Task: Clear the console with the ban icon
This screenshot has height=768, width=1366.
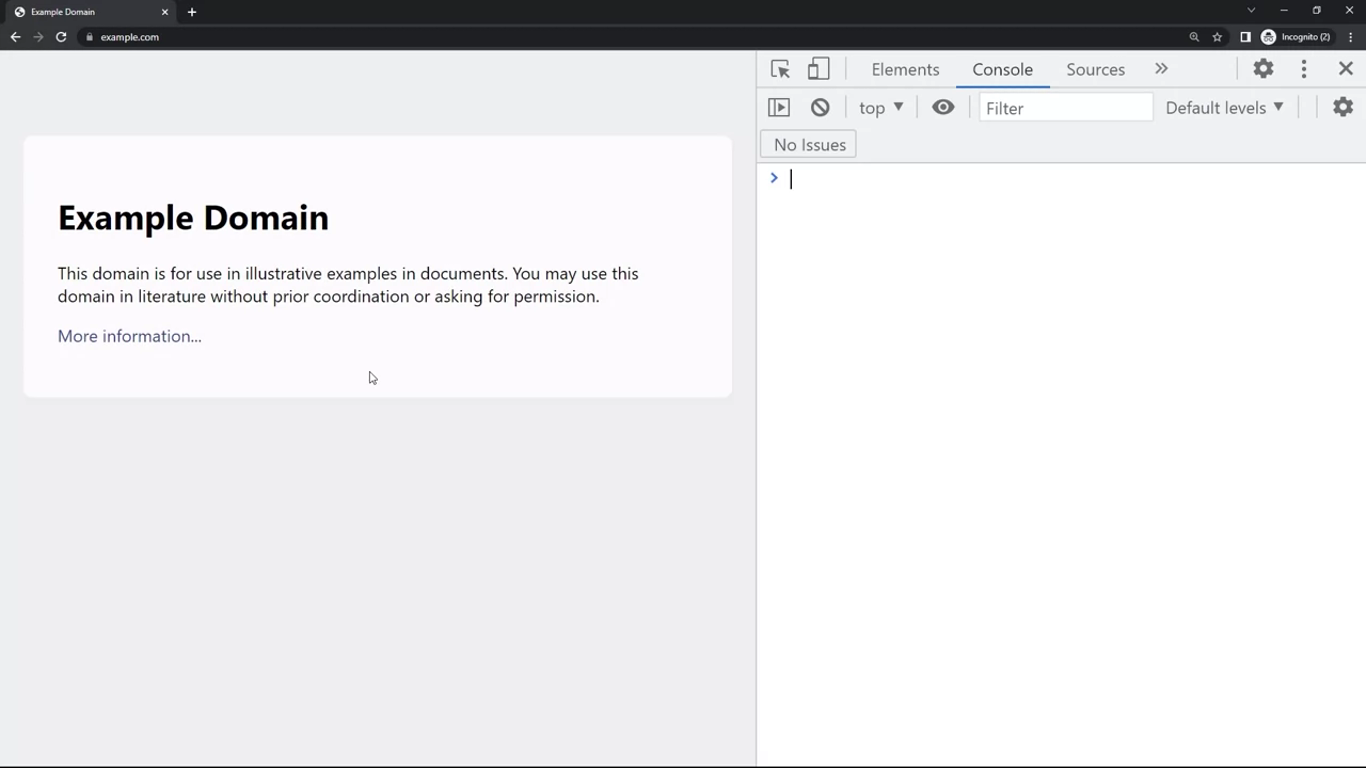Action: [x=820, y=108]
